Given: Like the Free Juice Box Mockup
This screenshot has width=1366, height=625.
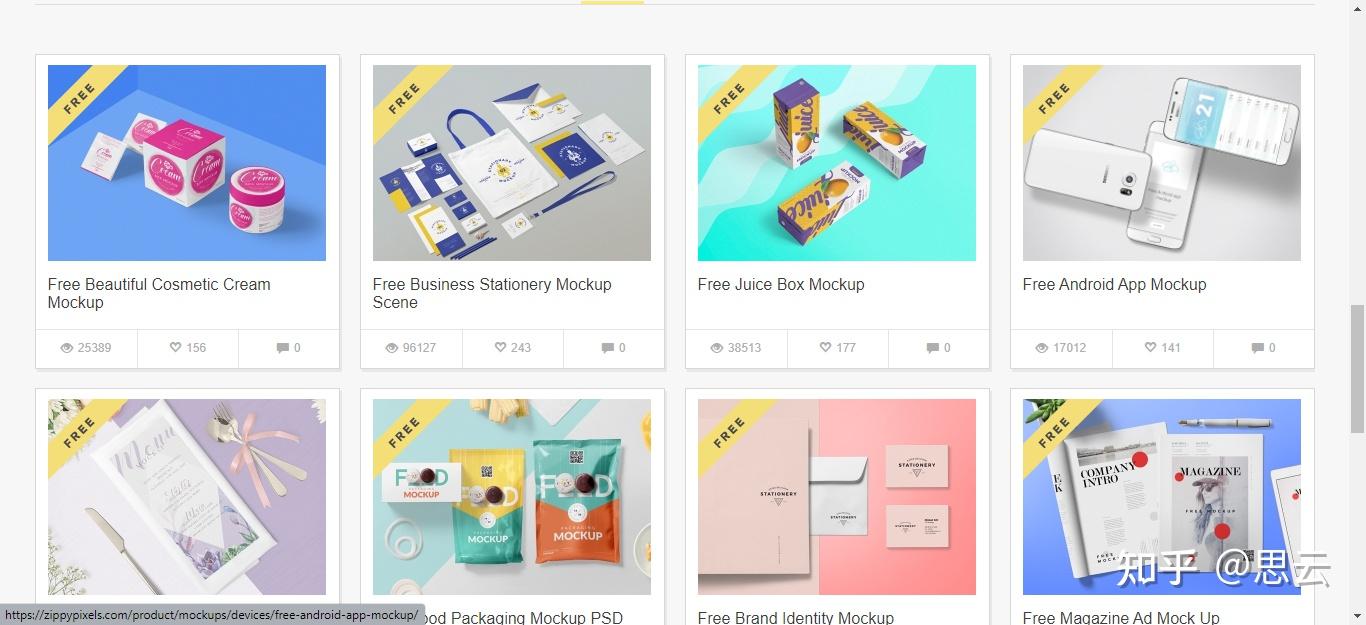Looking at the screenshot, I should (825, 348).
